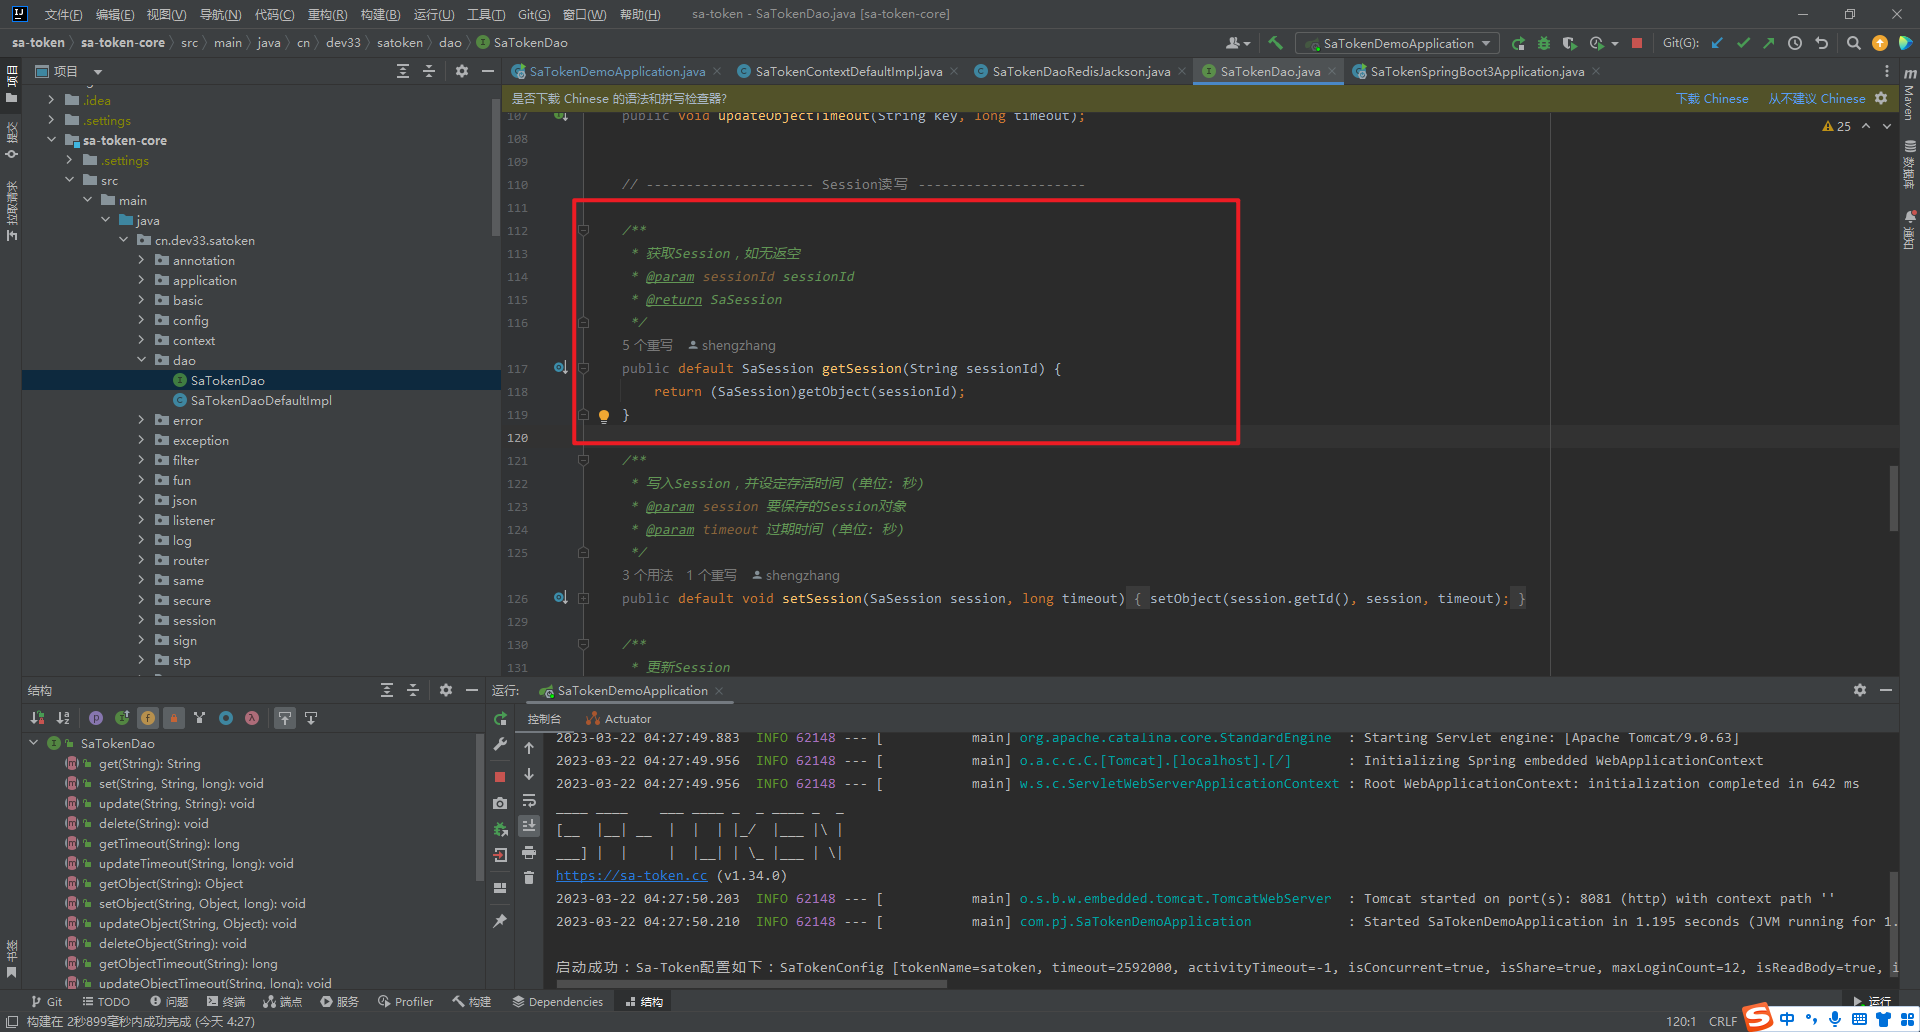Image resolution: width=1920 pixels, height=1032 pixels.
Task: Clear console output with trash icon
Action: pyautogui.click(x=529, y=877)
